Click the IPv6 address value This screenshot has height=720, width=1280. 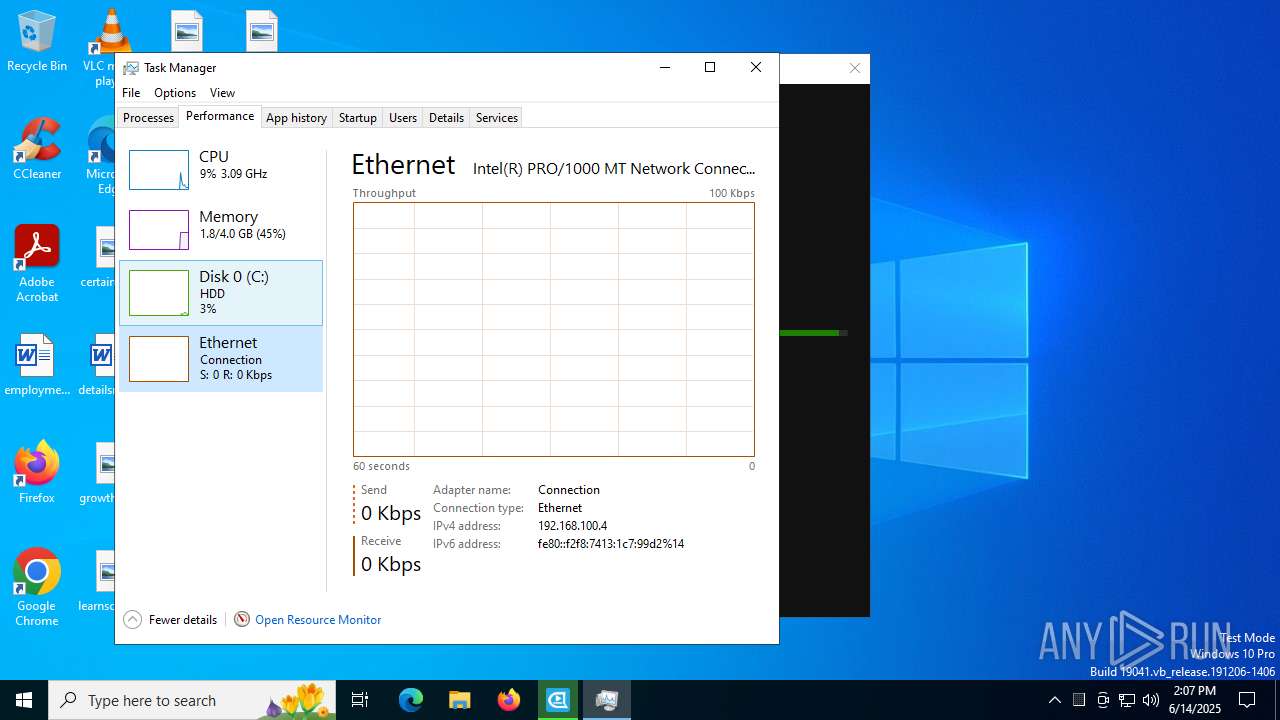pos(611,544)
